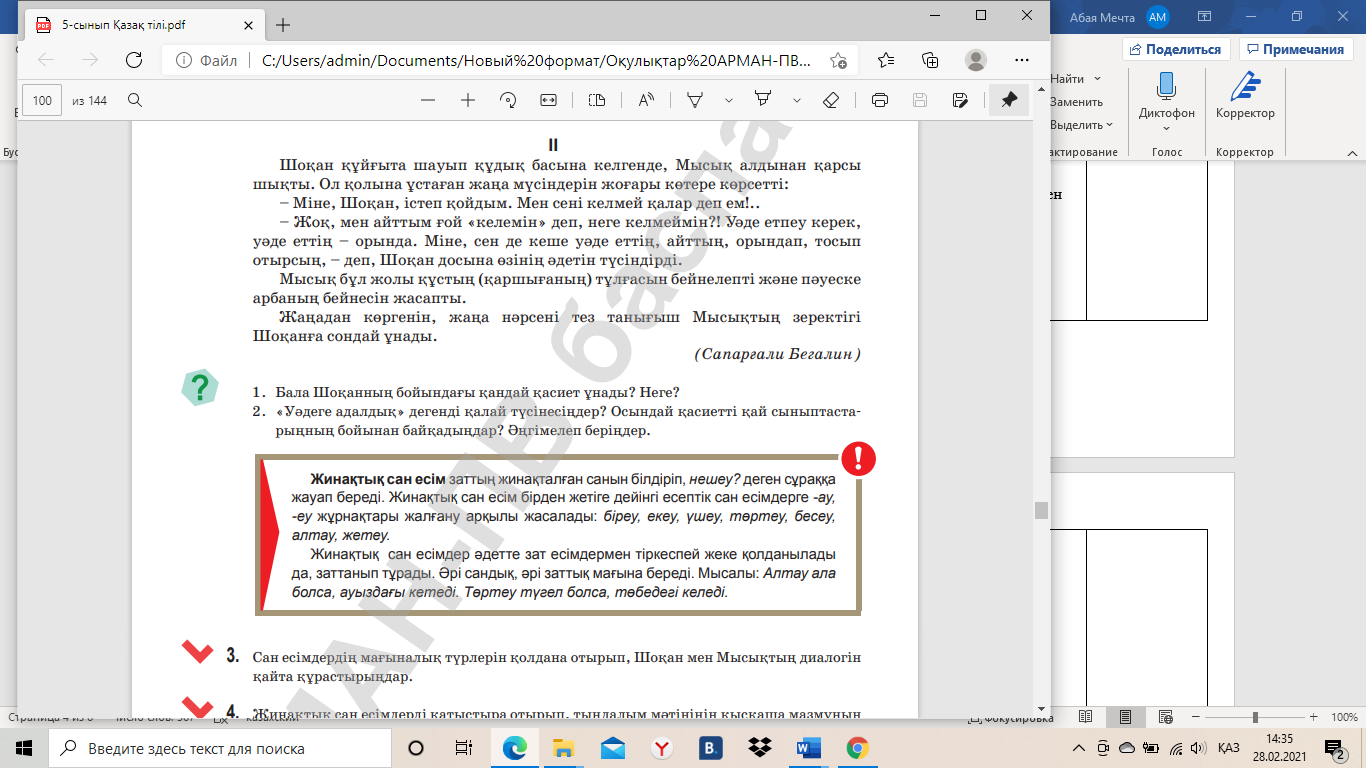Show hidden system tray icons

[x=1078, y=748]
